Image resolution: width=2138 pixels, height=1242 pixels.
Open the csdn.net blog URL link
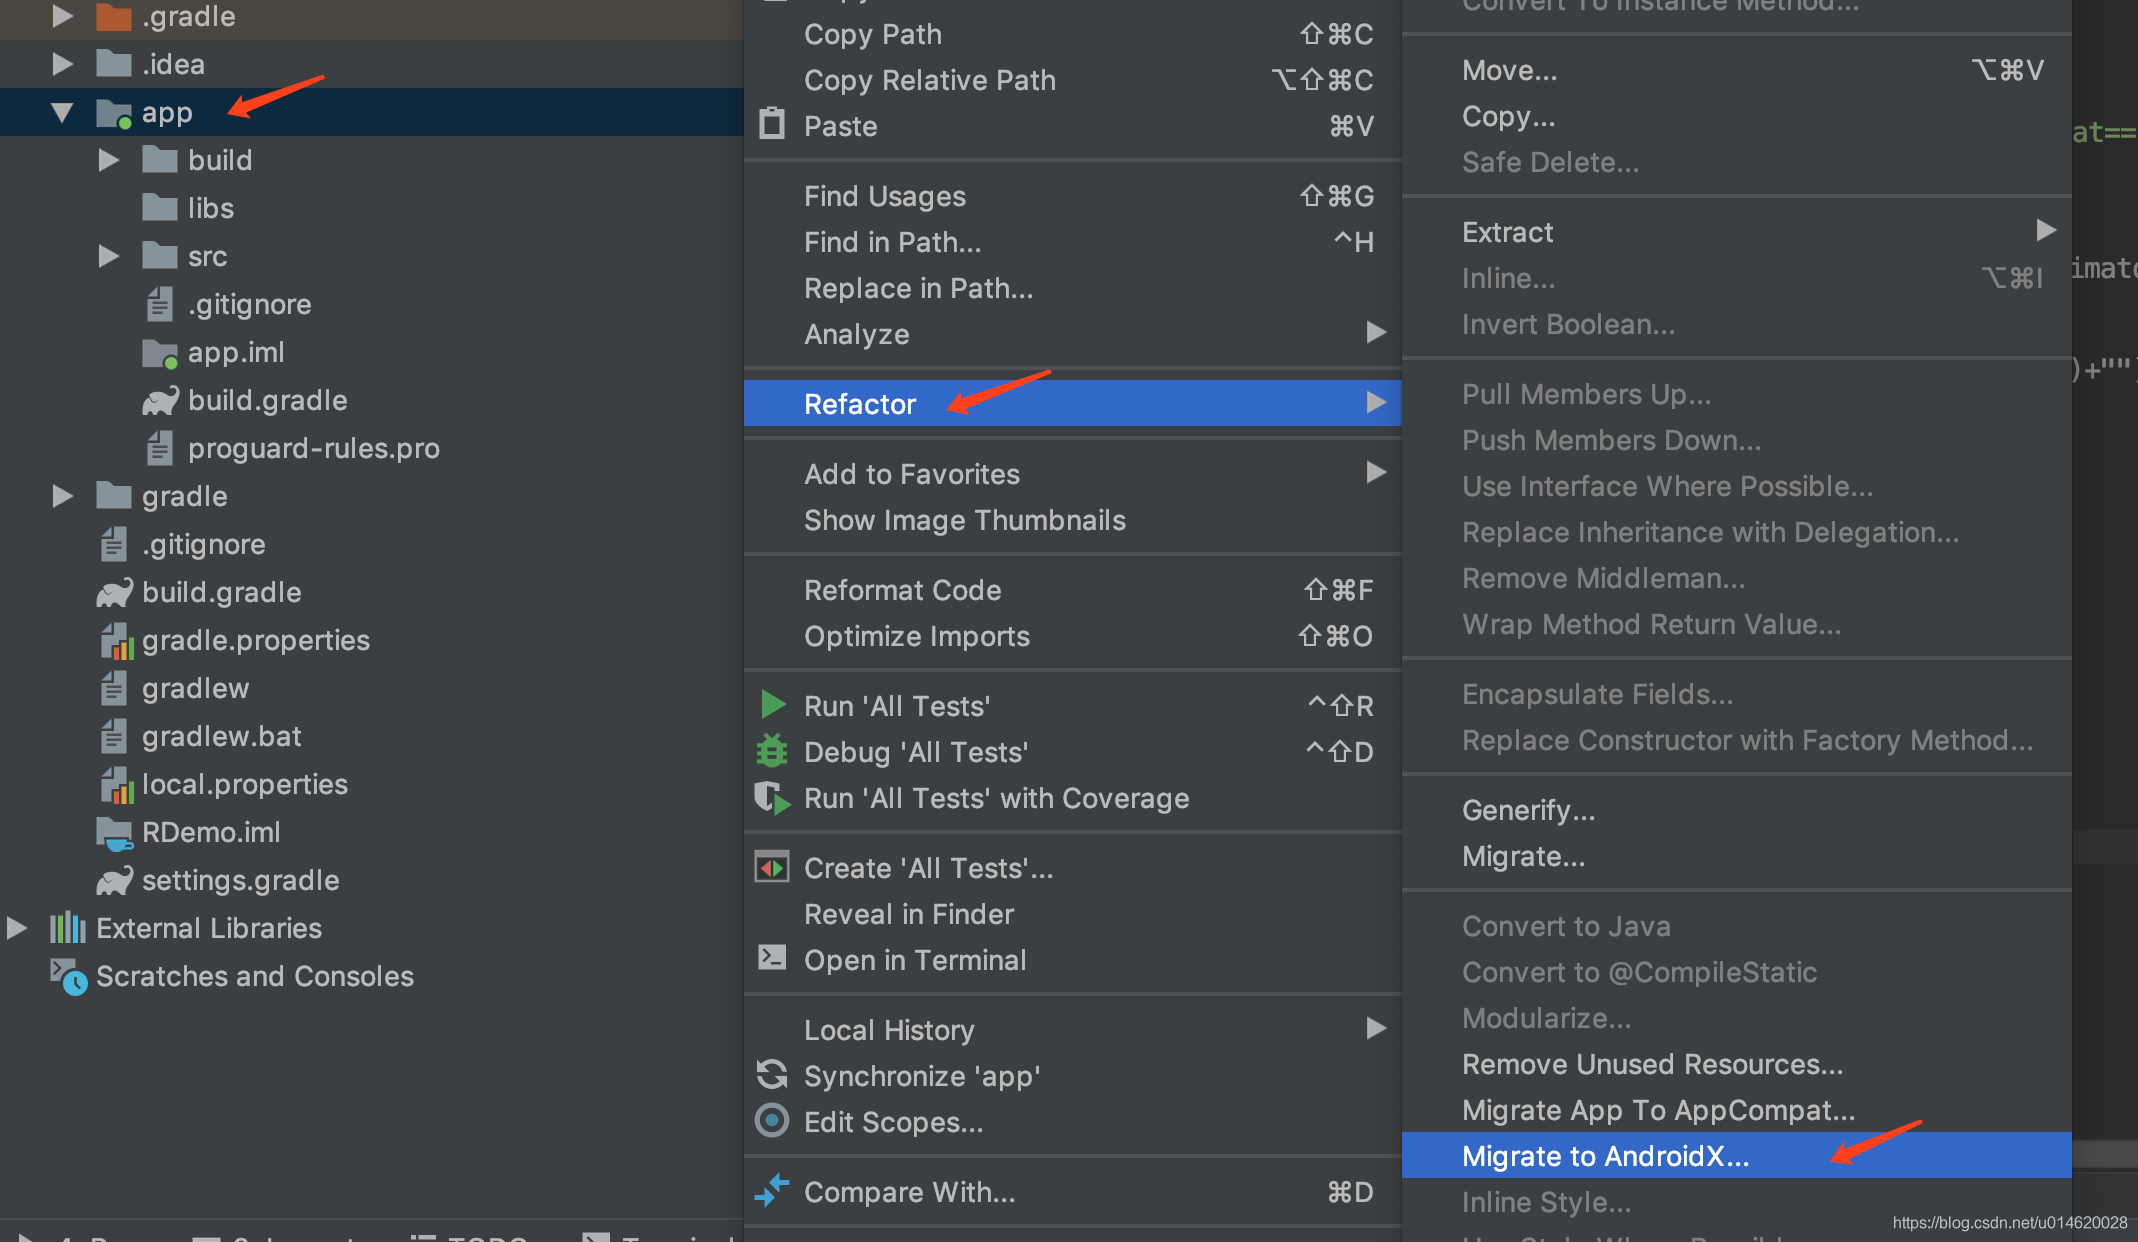coord(2010,1222)
